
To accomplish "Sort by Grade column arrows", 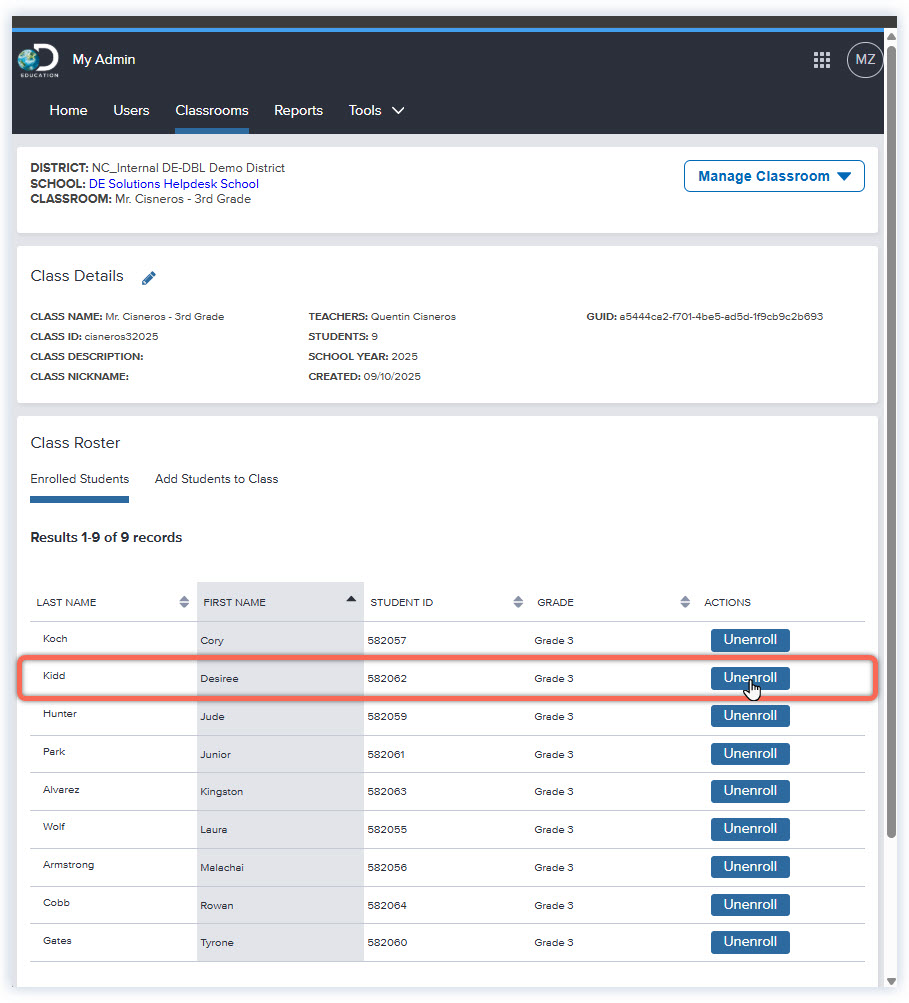I will pyautogui.click(x=685, y=602).
